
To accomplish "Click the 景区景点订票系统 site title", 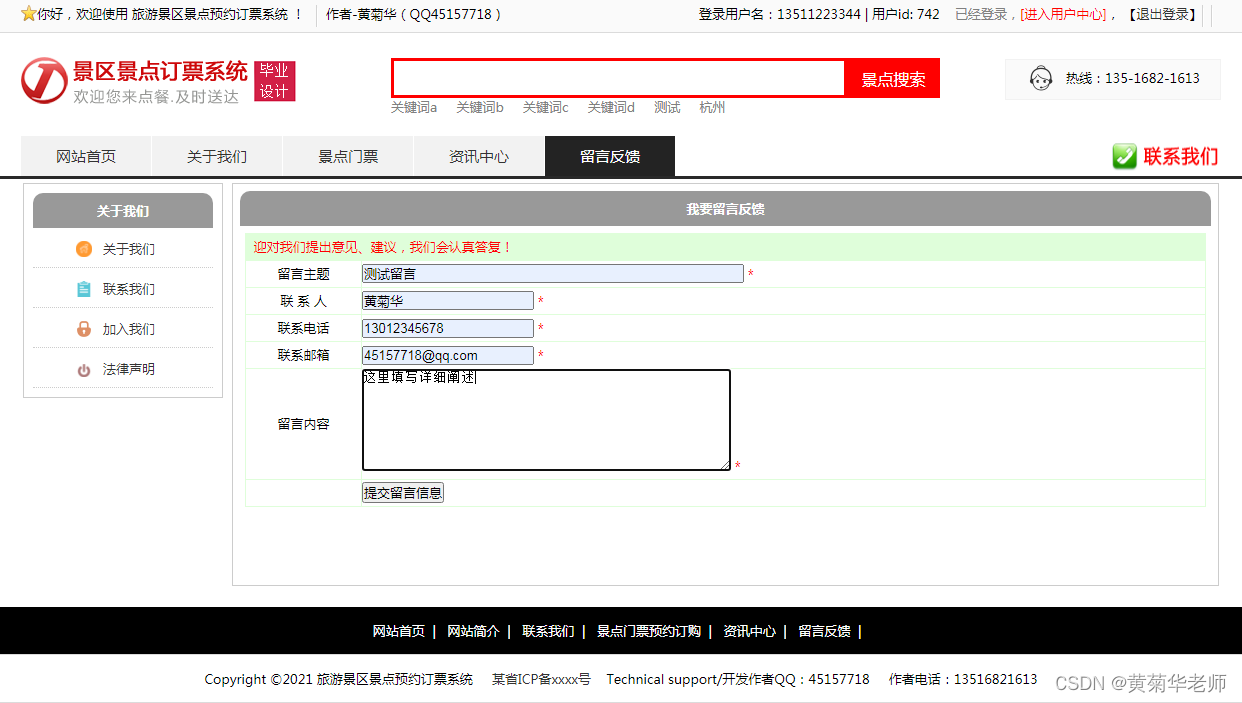I will 160,71.
